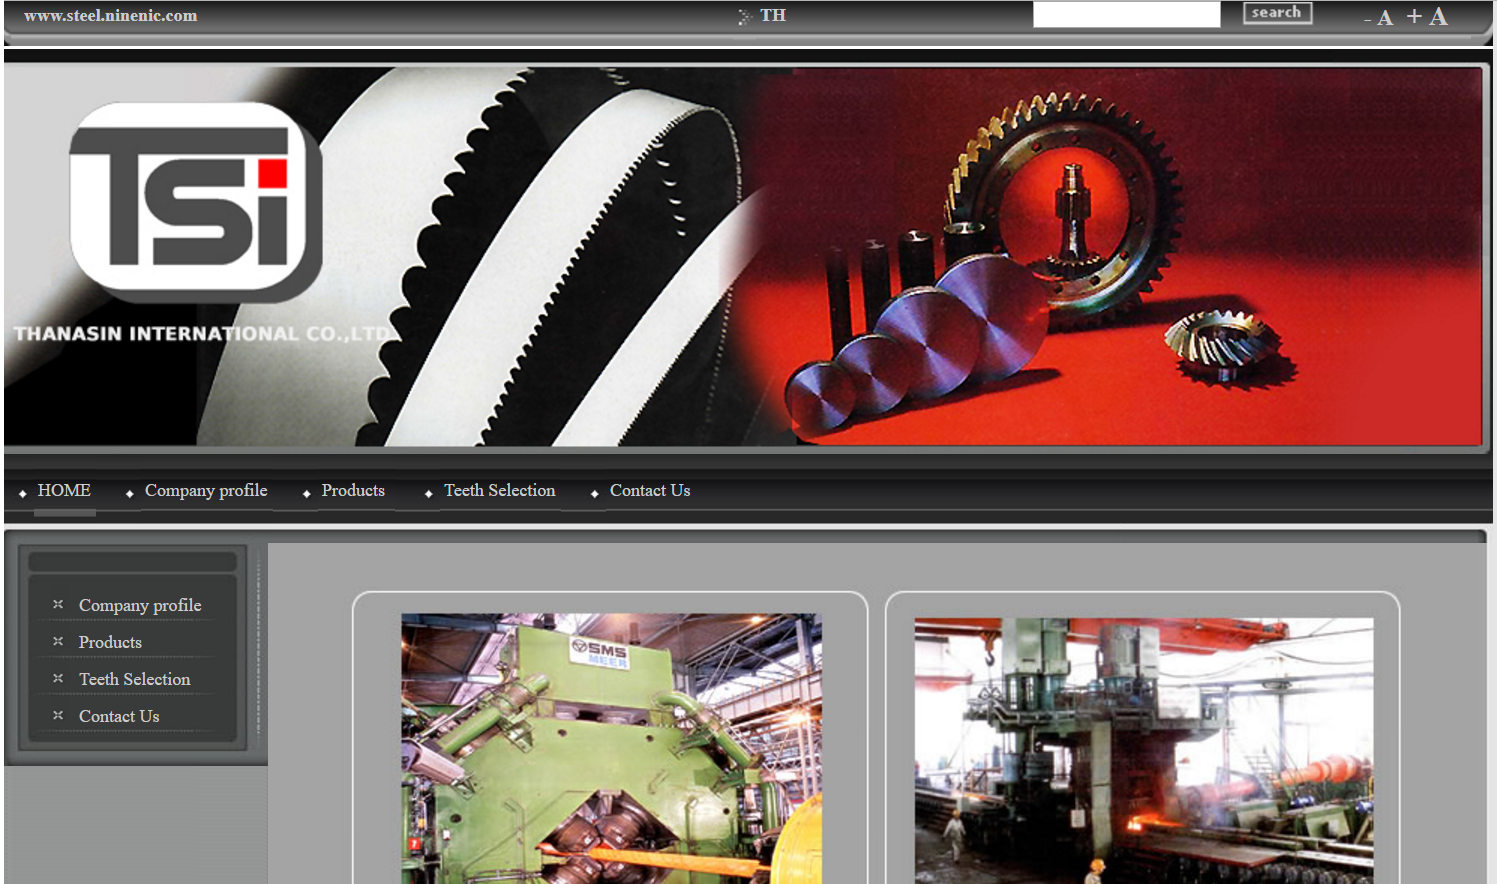Screen dimensions: 1497x884
Task: Select Company profile in sidebar menu
Action: coord(140,605)
